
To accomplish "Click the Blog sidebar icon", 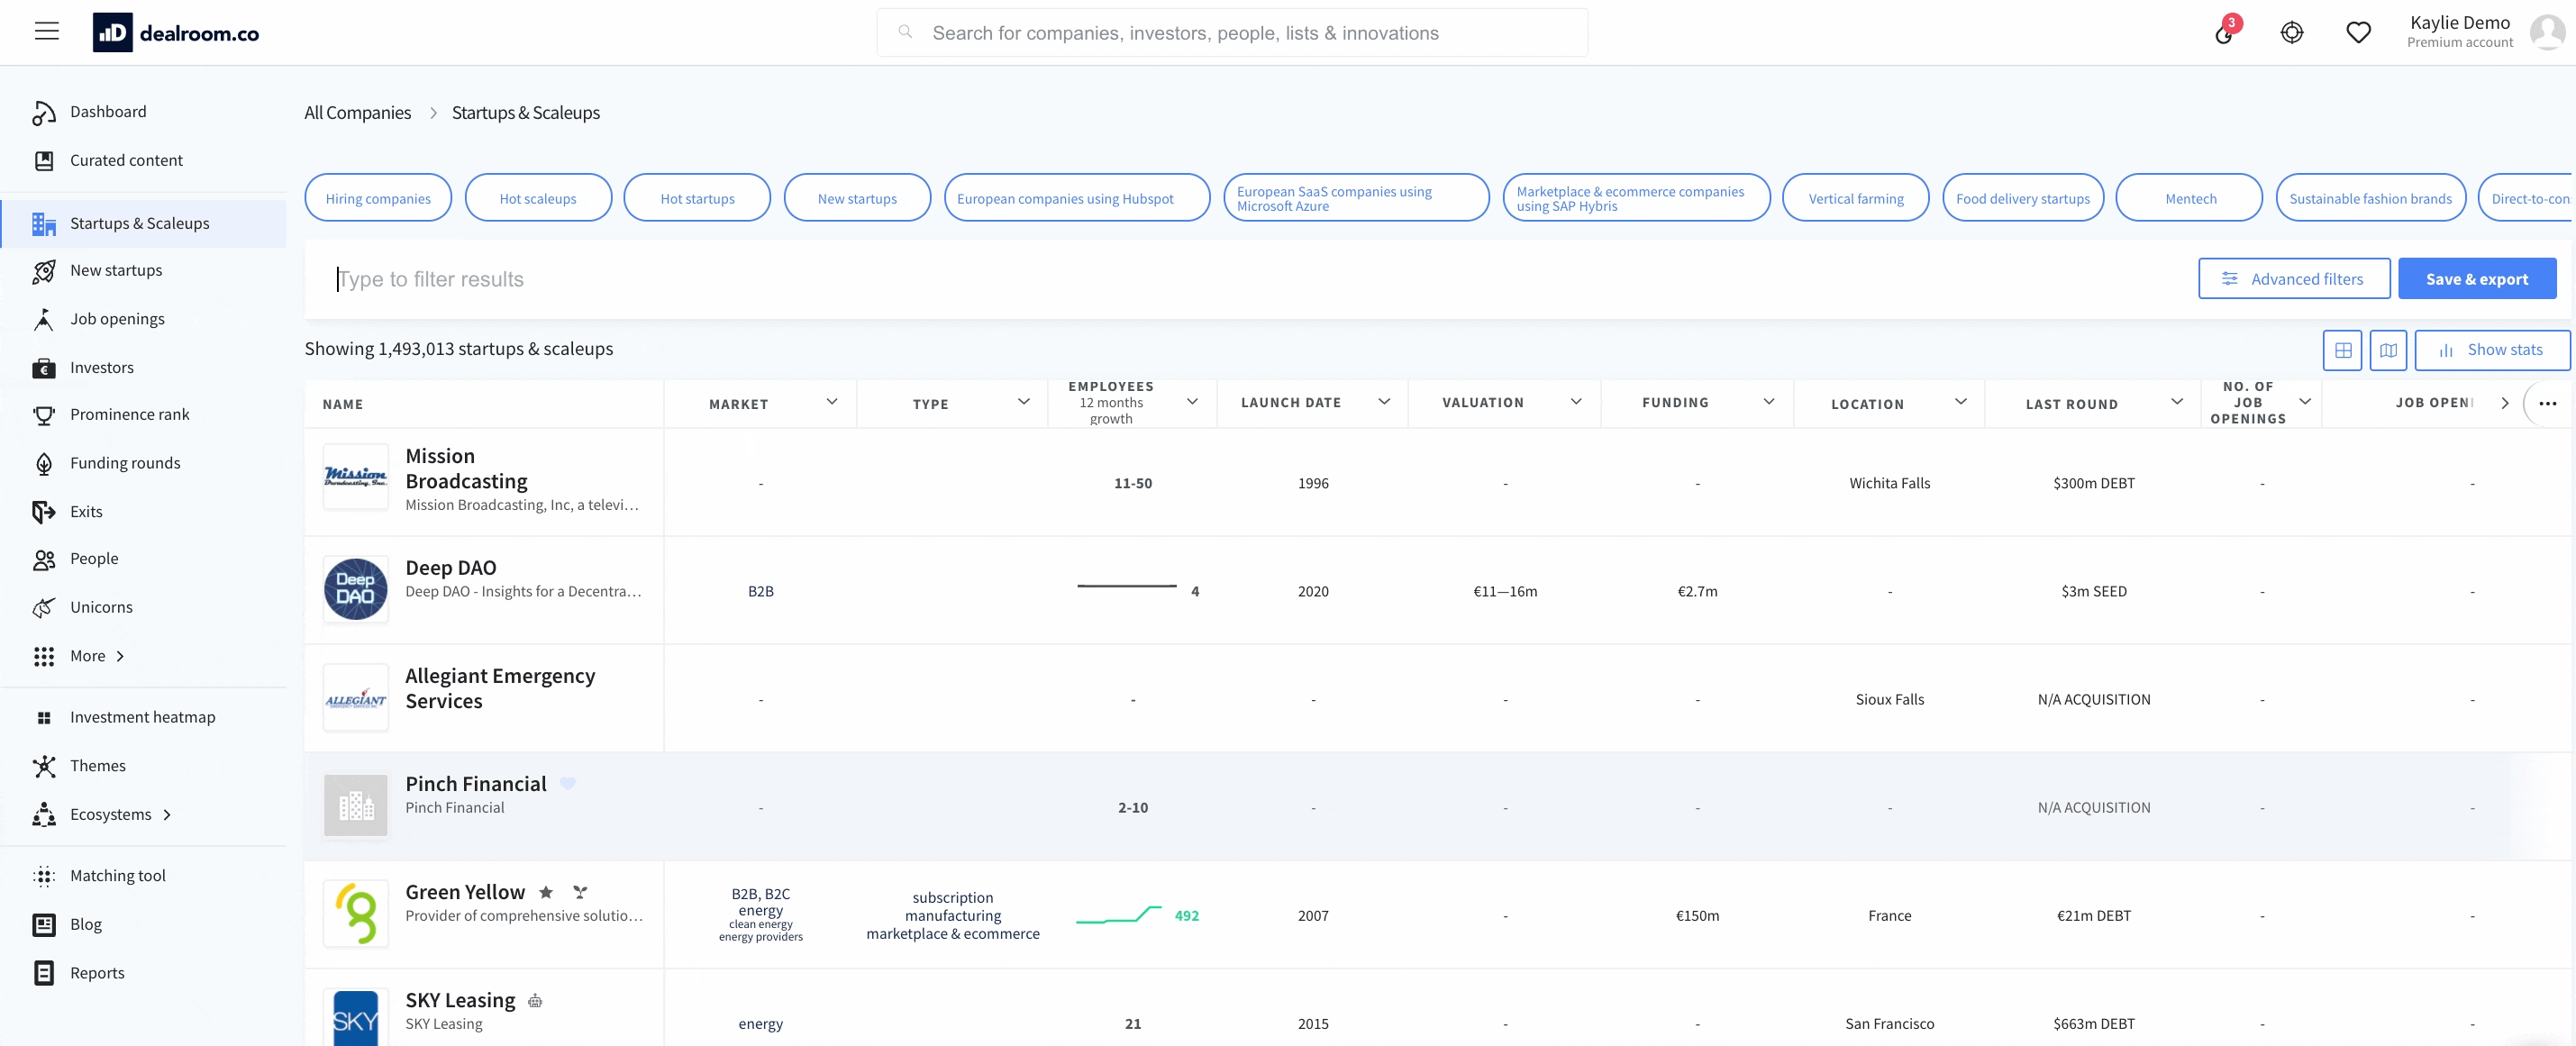I will click(44, 925).
